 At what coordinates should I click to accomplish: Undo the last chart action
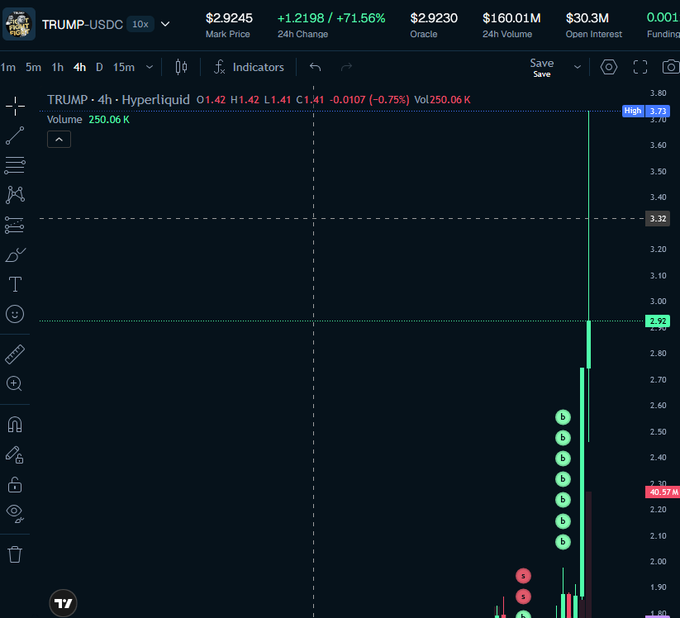(x=315, y=67)
